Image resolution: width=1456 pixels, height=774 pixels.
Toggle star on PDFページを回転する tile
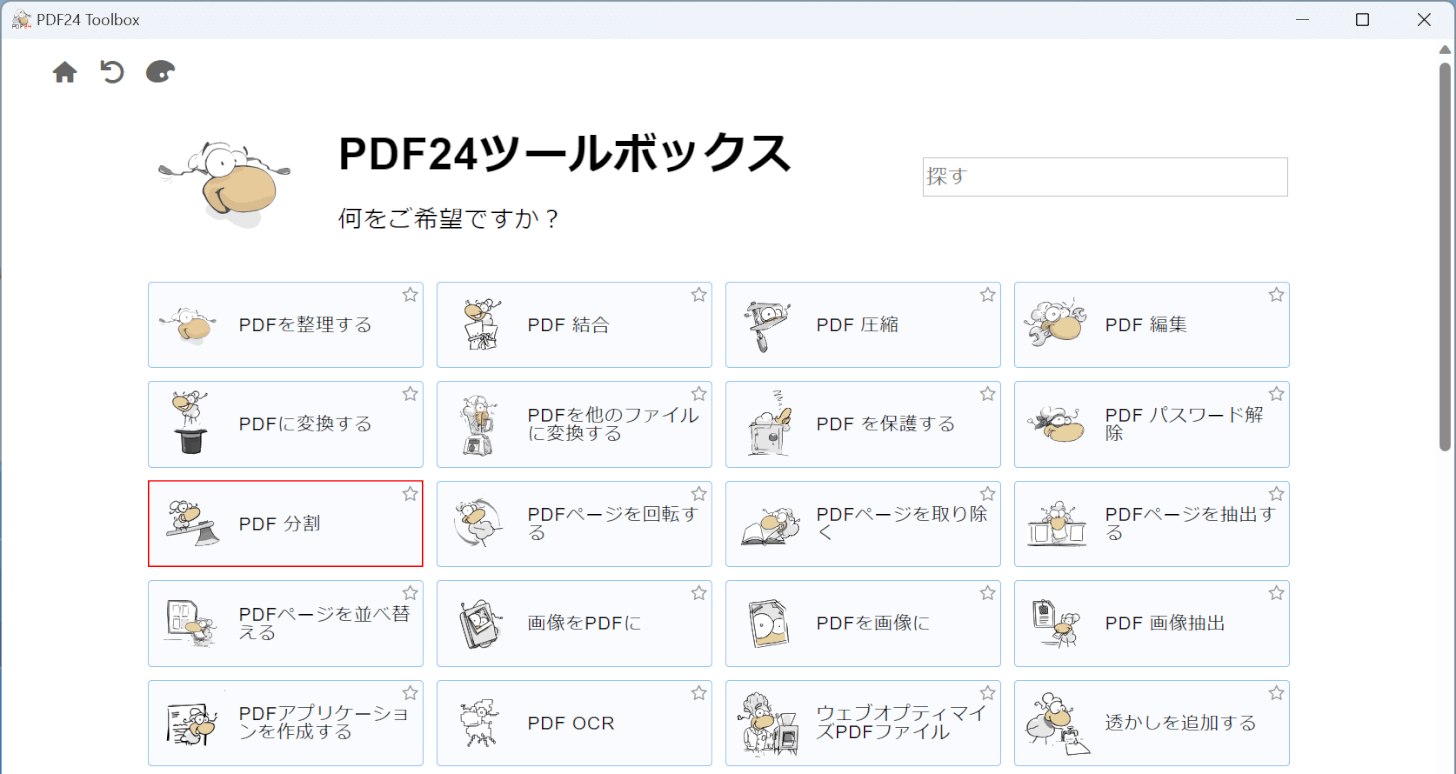tap(699, 494)
